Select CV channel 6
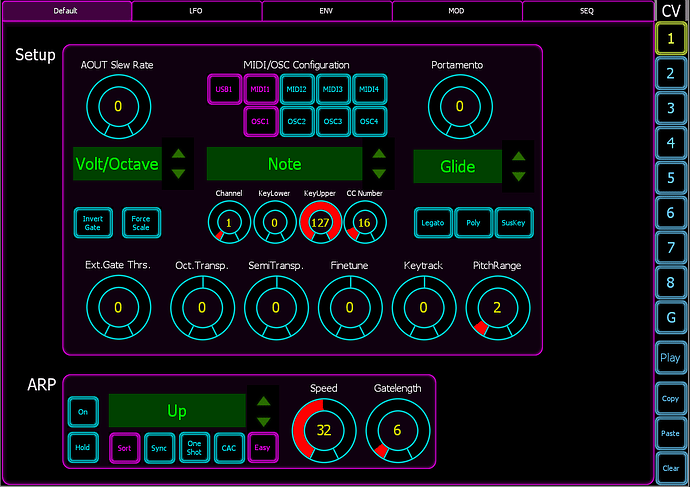690x487 pixels. pyautogui.click(x=671, y=213)
